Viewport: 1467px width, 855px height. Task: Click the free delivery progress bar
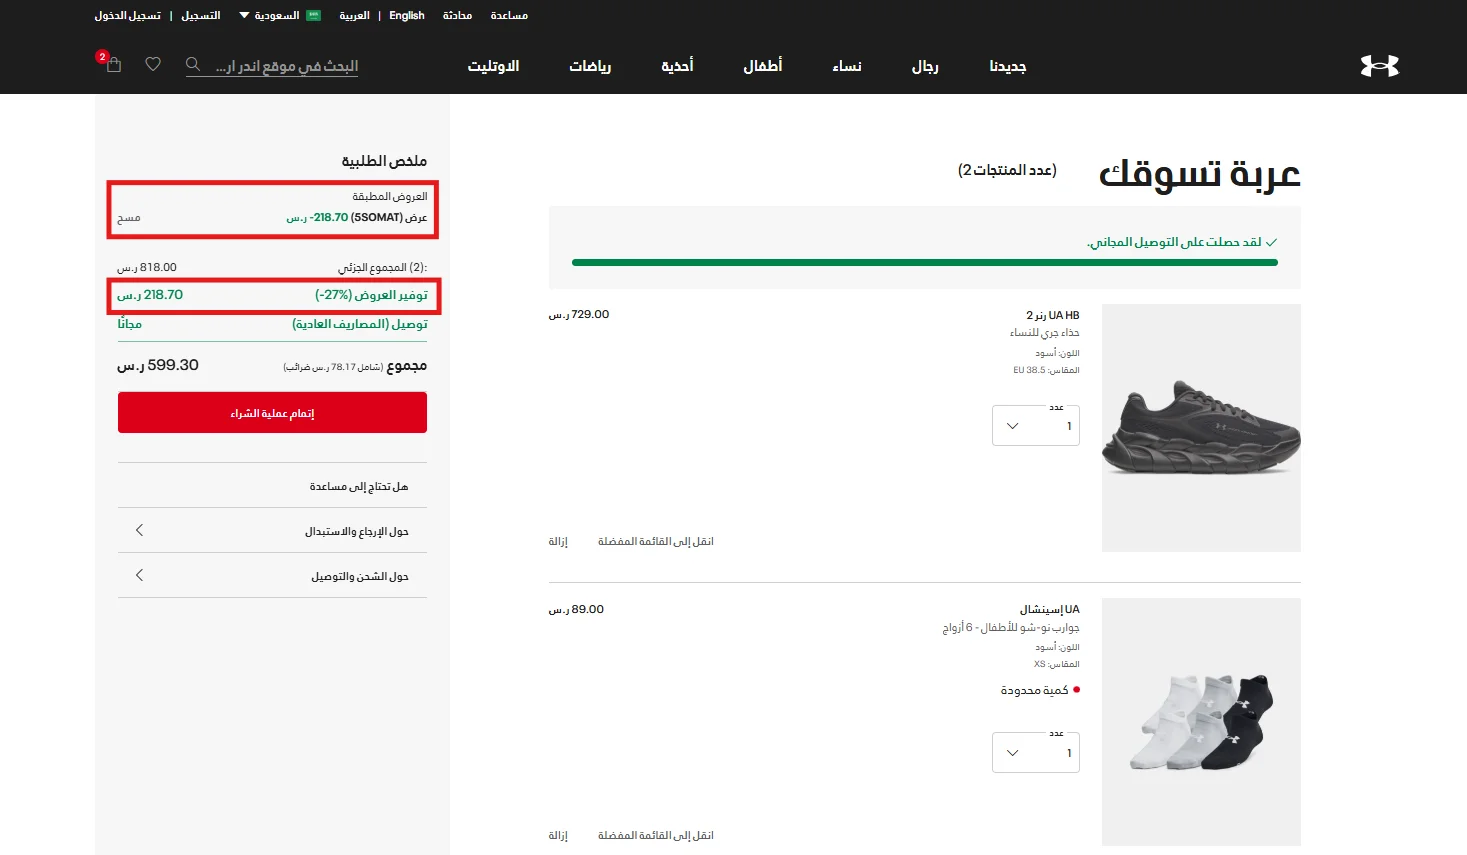click(x=925, y=263)
